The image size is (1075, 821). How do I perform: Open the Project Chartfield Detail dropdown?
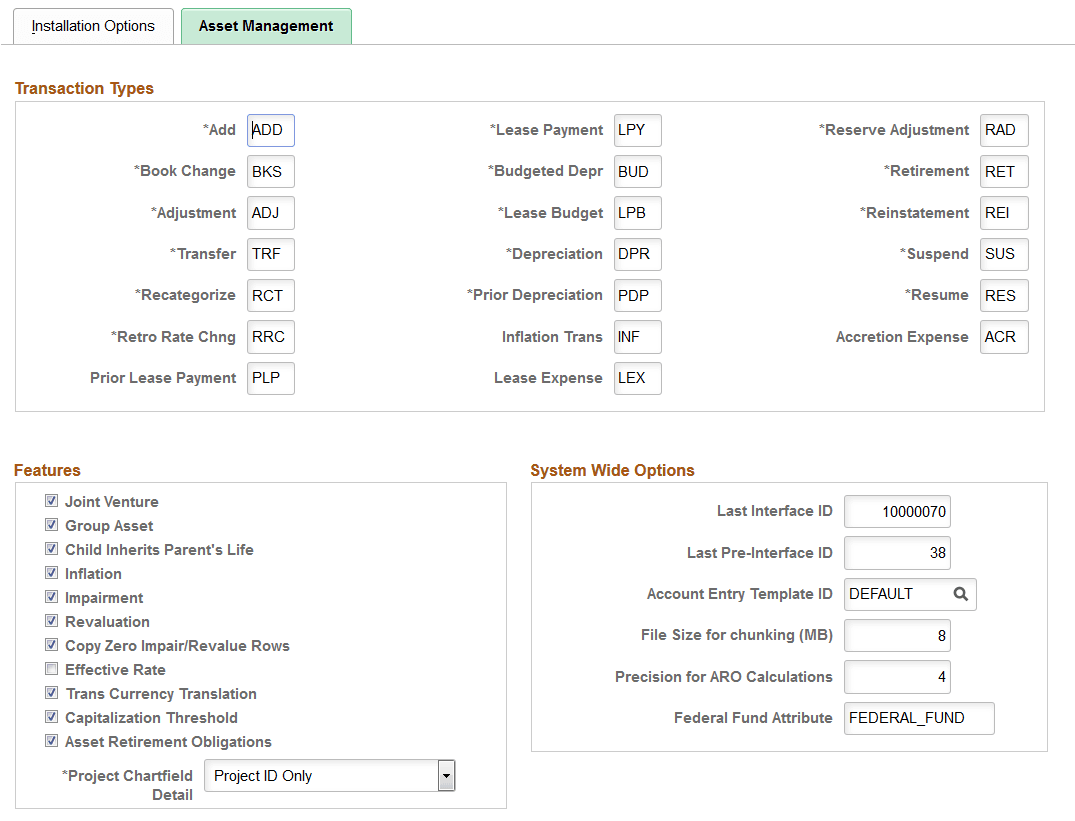point(447,775)
